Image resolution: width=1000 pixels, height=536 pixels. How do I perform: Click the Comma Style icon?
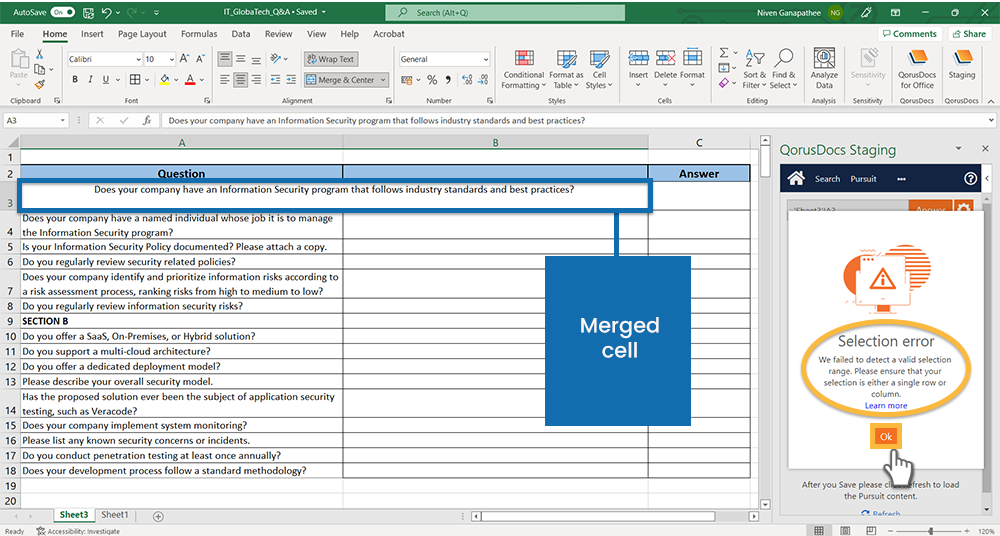click(448, 80)
